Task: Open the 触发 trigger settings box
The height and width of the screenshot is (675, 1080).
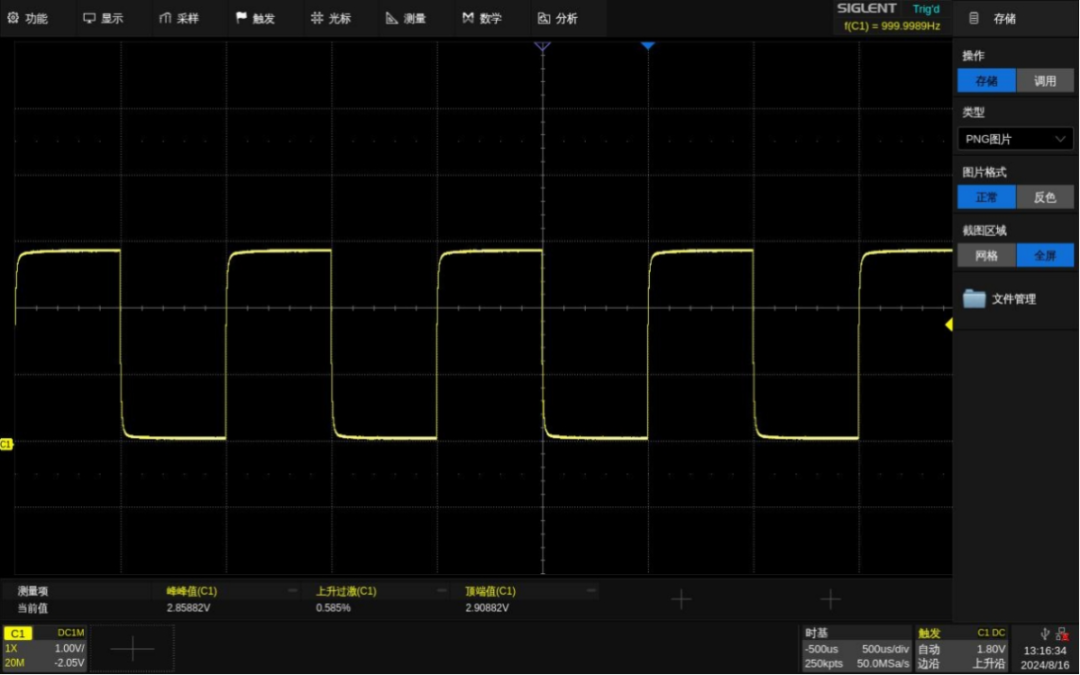Action: tap(962, 648)
